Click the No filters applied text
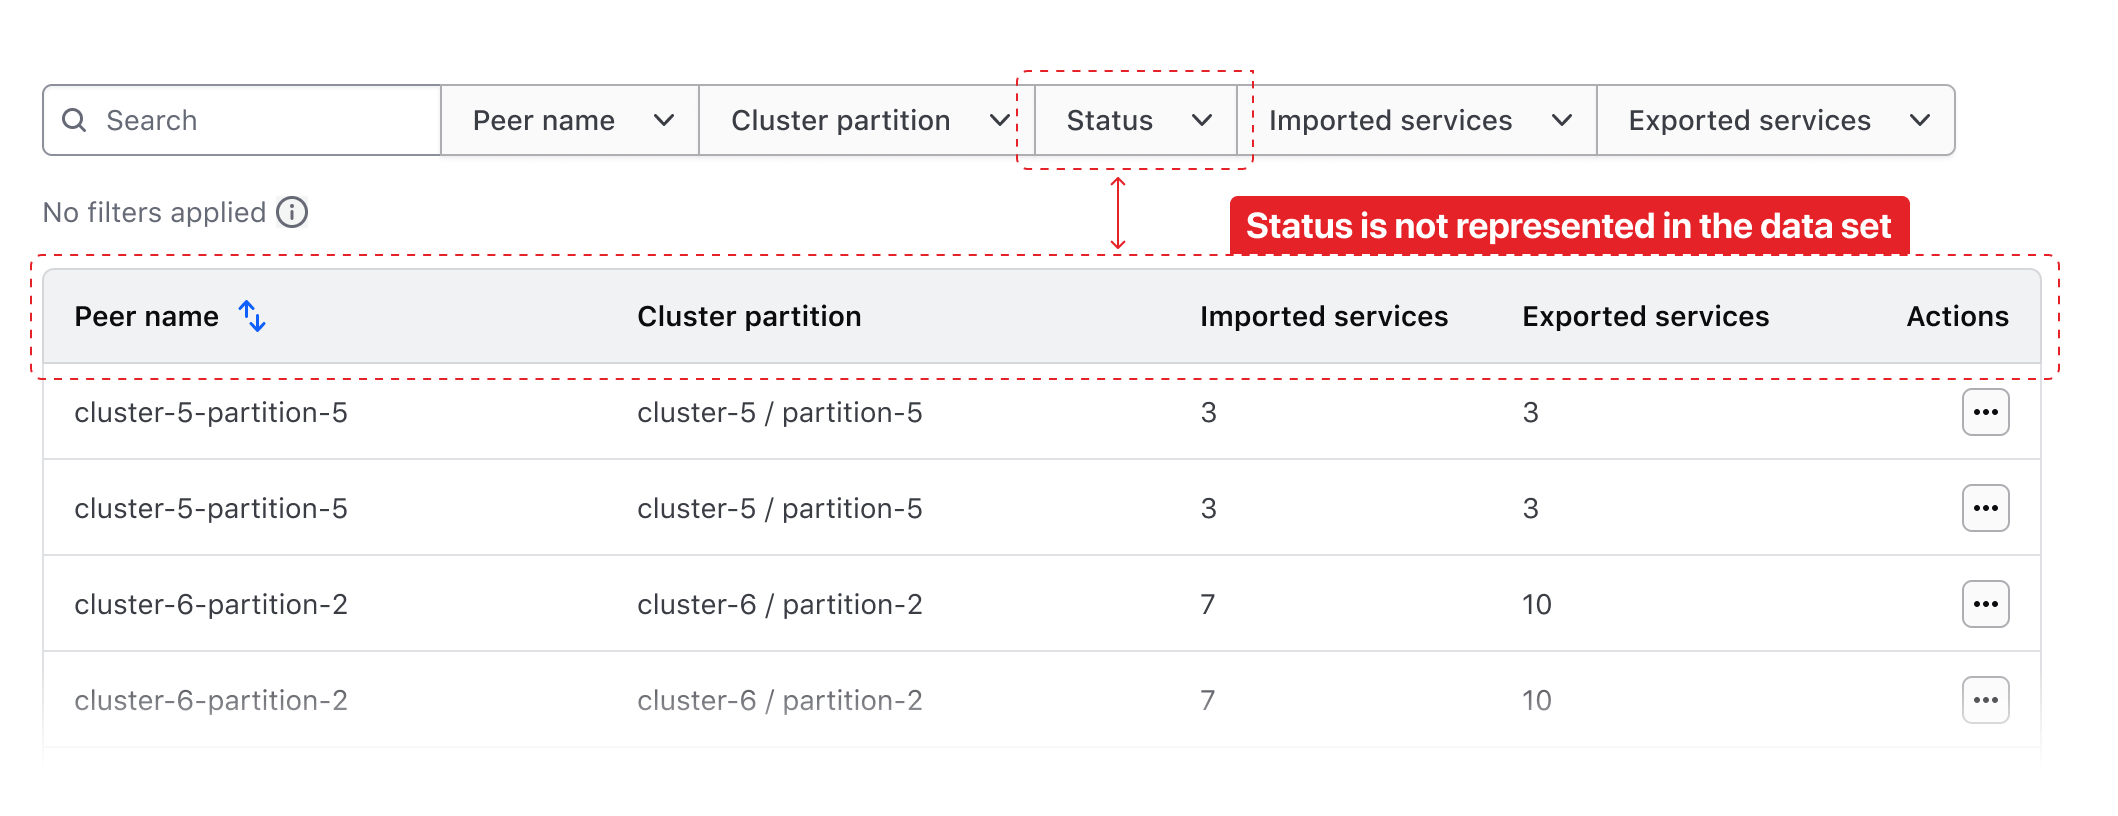Viewport: 2118px width, 816px height. [155, 212]
